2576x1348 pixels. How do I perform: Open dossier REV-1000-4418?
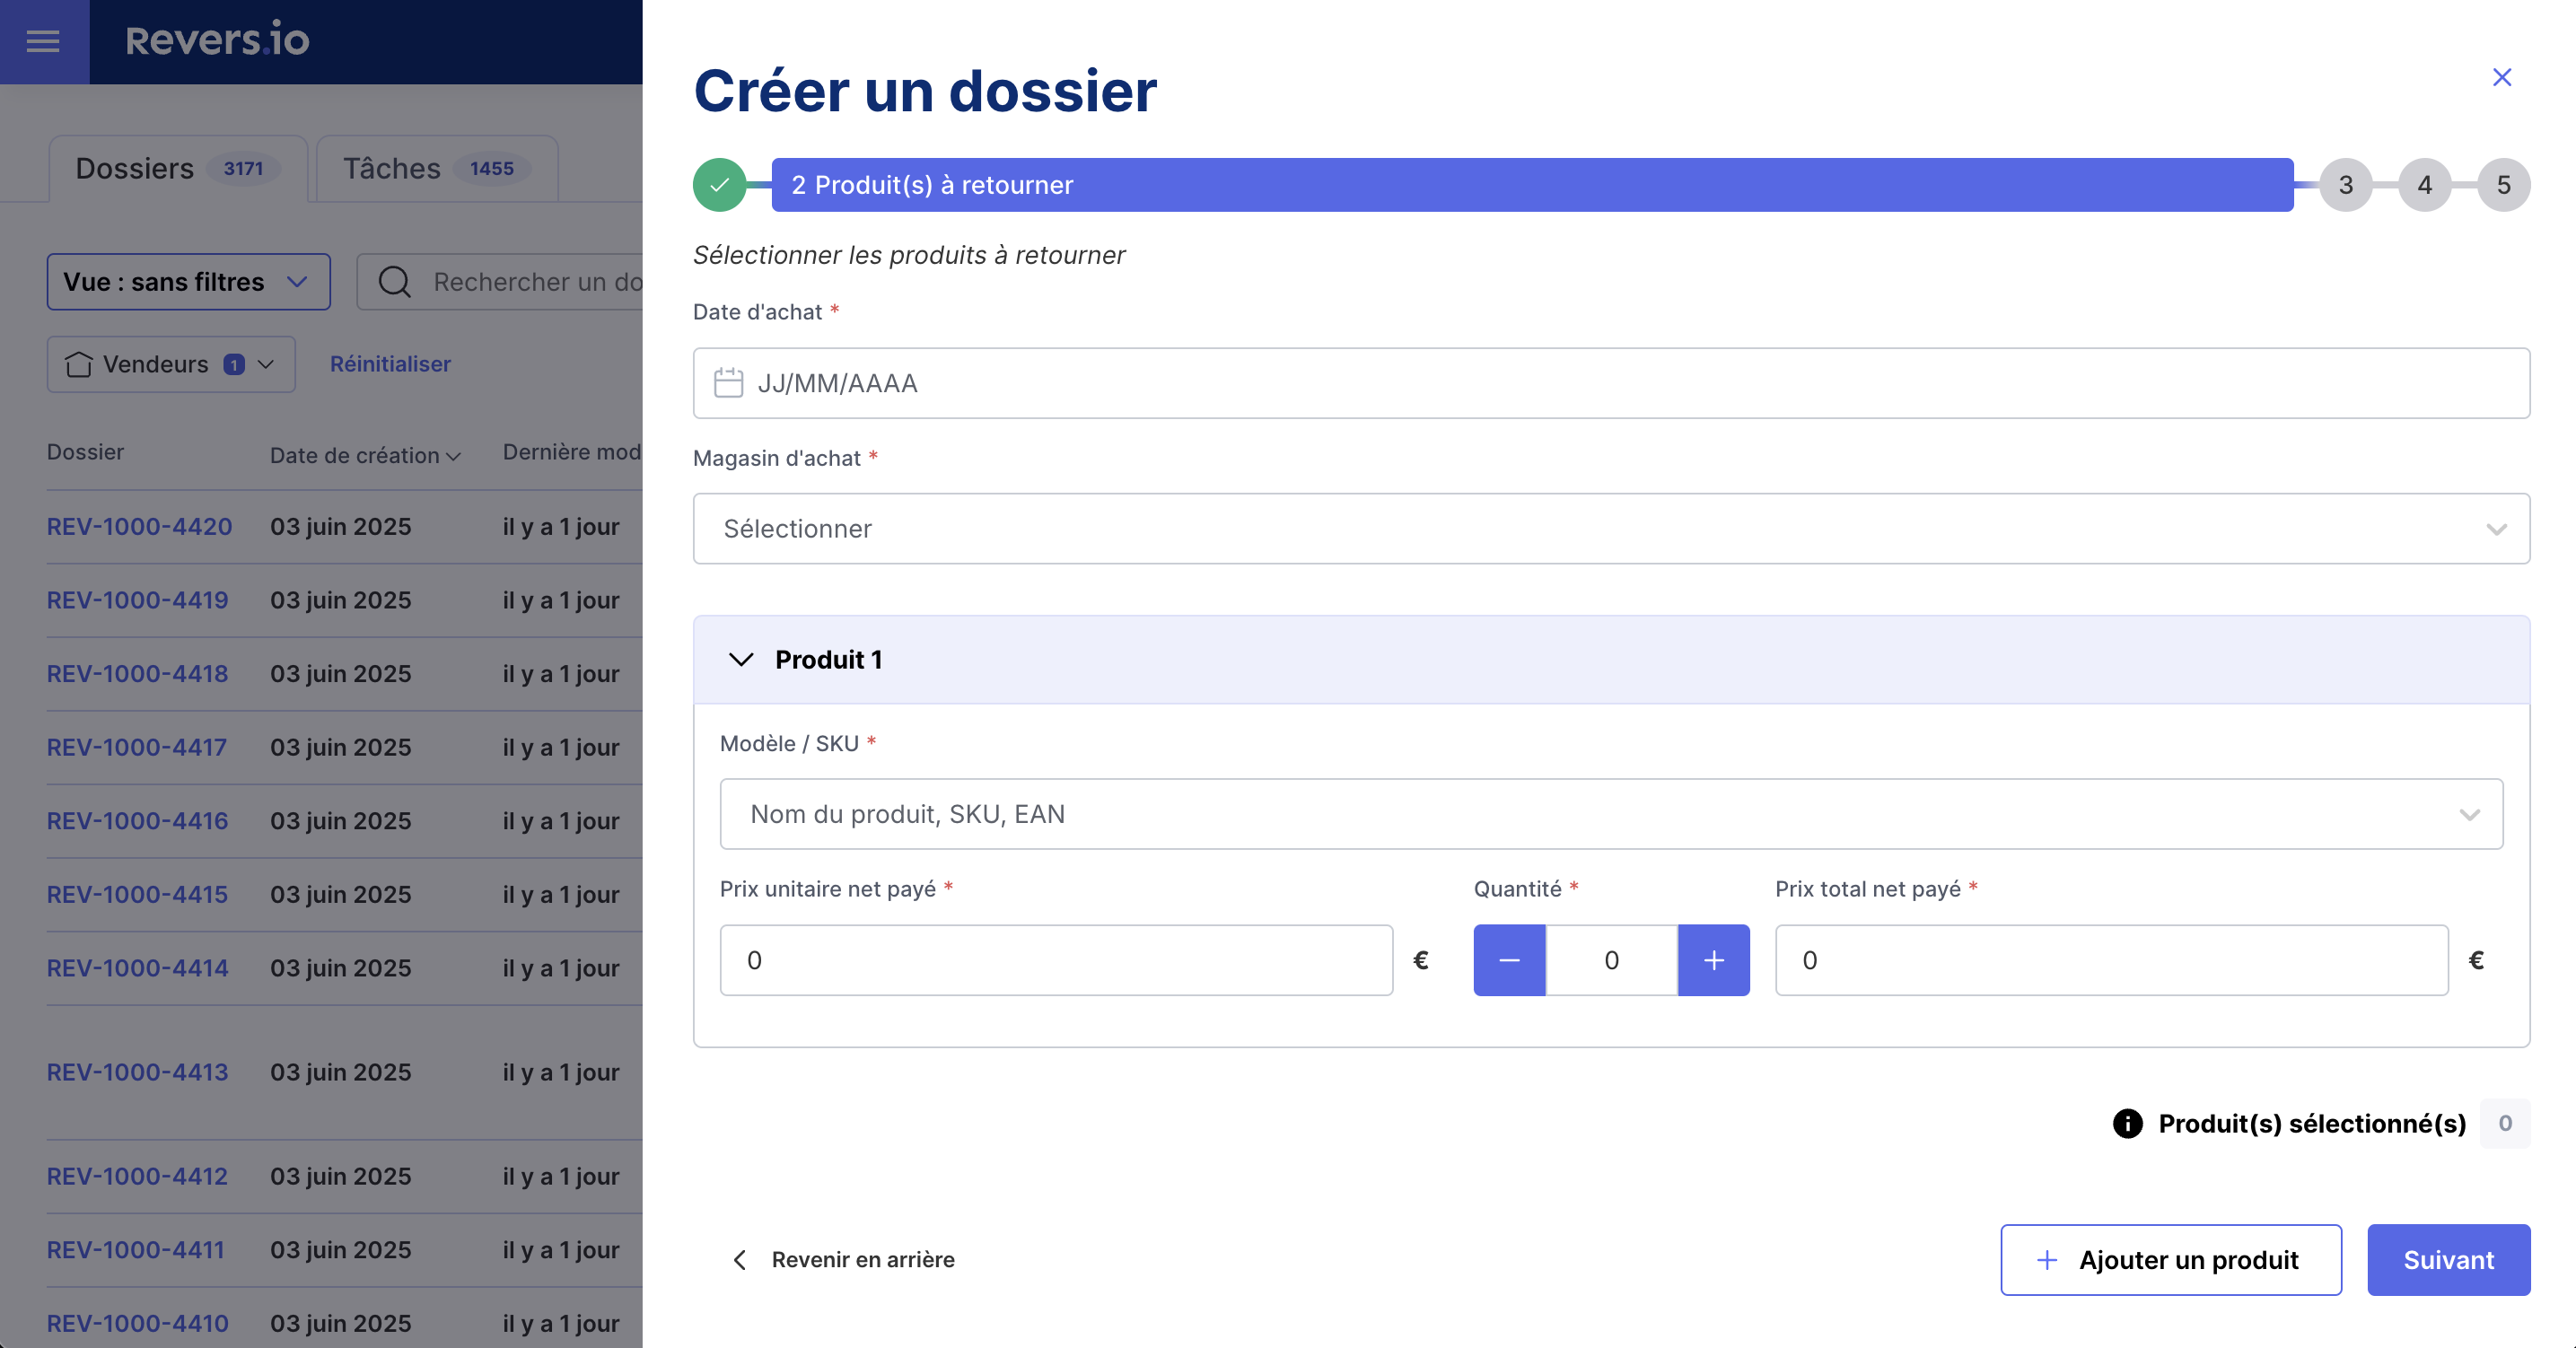(137, 674)
